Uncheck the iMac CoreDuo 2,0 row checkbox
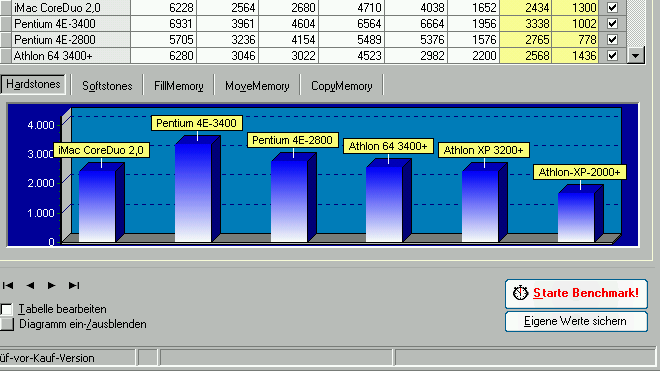 click(612, 8)
